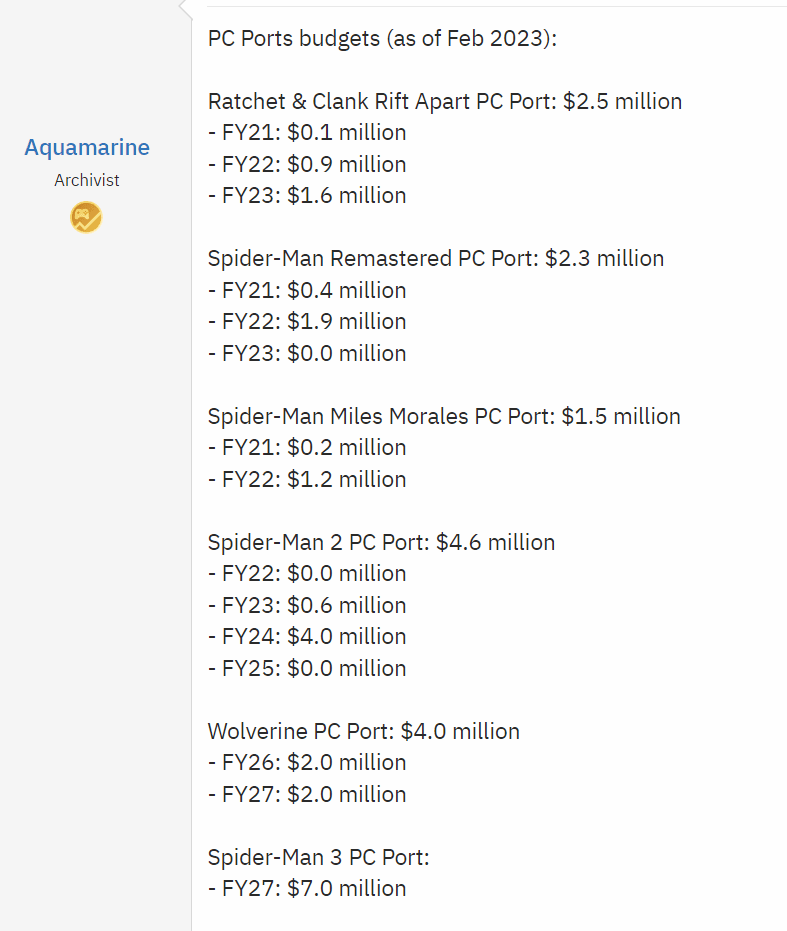Click the FY22: $1.9 million line
787x931 pixels.
pos(307,321)
